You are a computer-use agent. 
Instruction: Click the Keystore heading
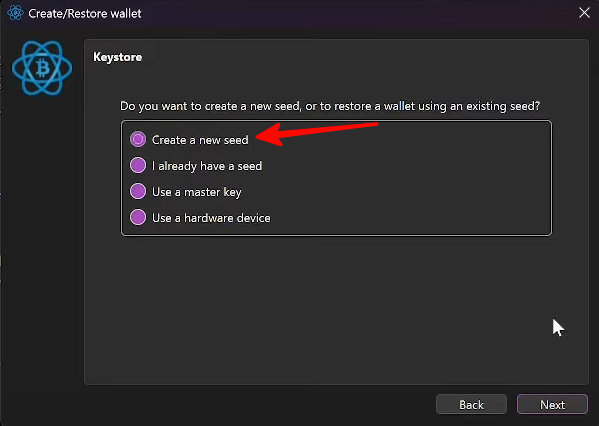click(x=118, y=57)
